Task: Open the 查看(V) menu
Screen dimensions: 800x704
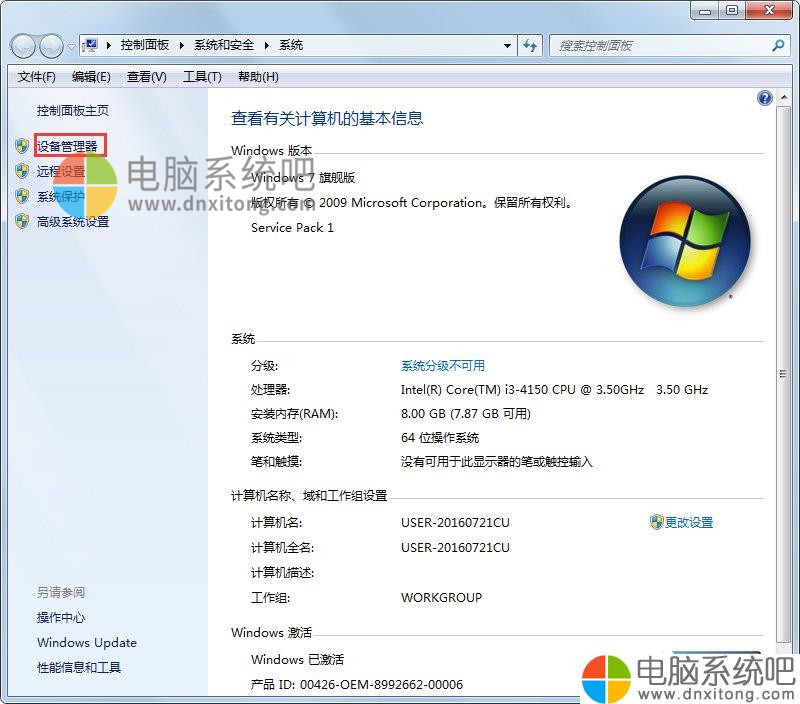Action: [x=146, y=77]
